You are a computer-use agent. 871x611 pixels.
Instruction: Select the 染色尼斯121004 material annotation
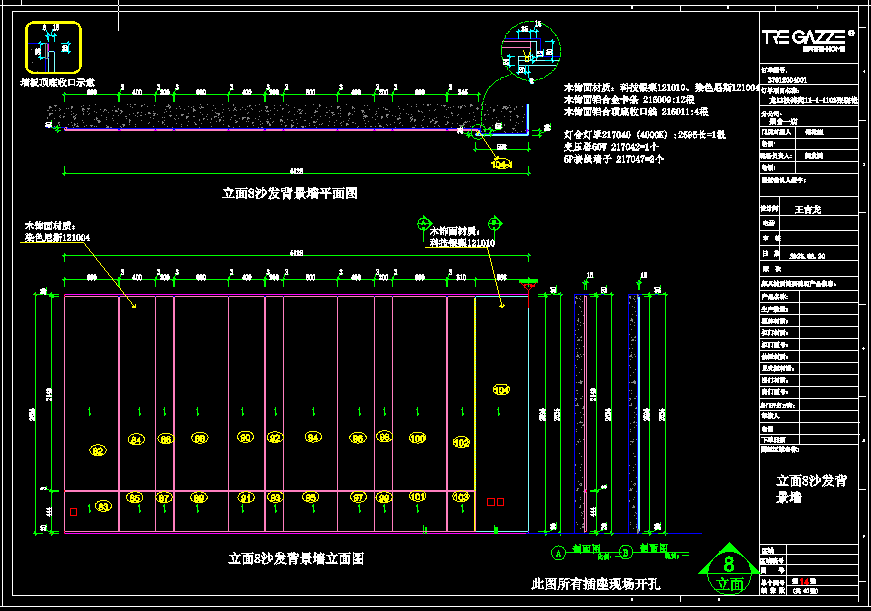pos(57,238)
